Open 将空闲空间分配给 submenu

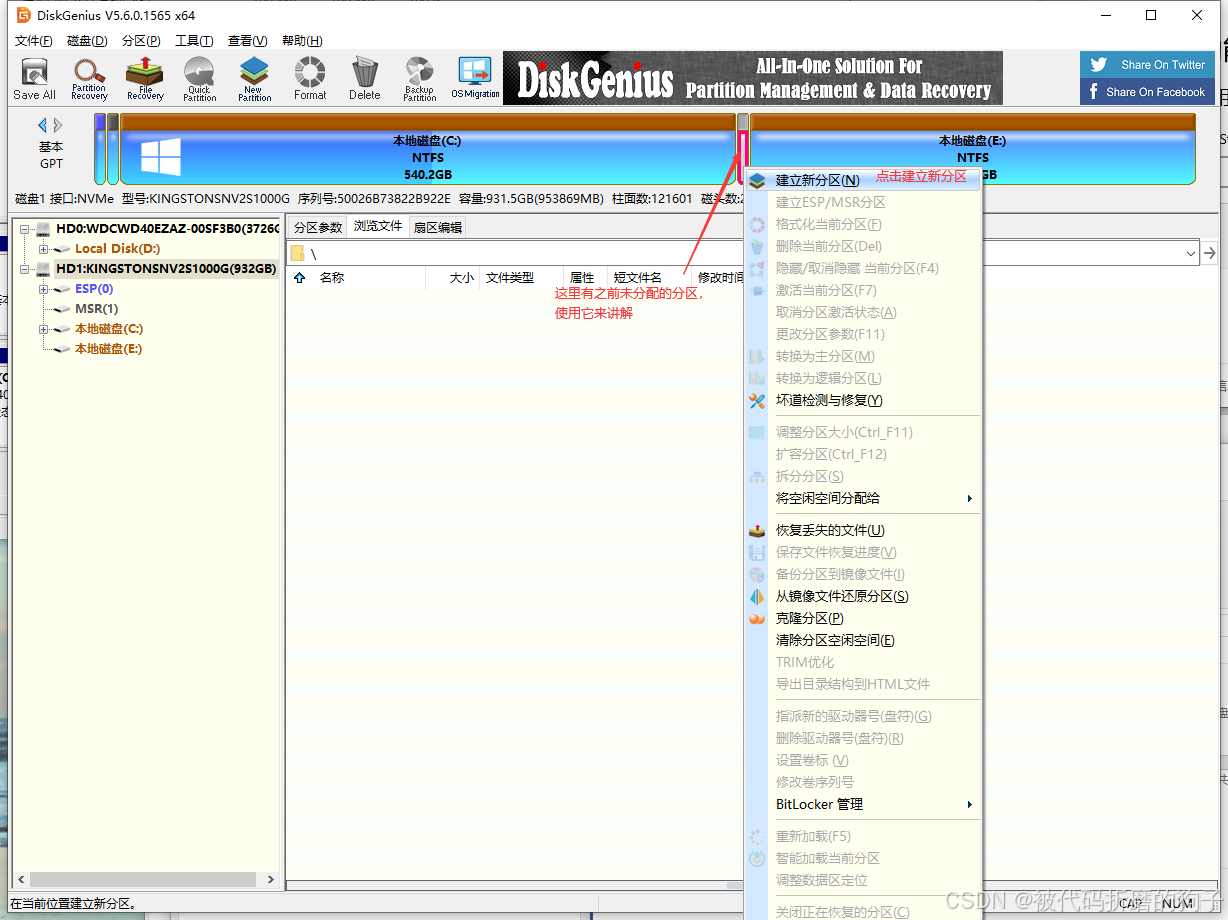point(863,499)
